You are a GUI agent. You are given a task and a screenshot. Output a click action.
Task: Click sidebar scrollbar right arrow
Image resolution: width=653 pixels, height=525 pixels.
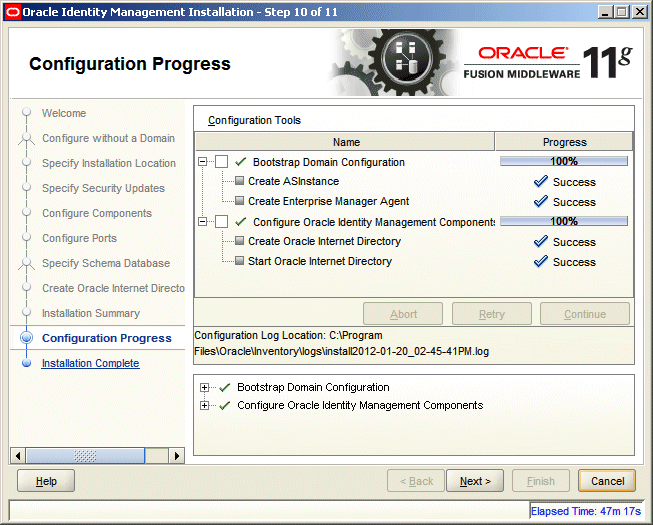(x=177, y=455)
